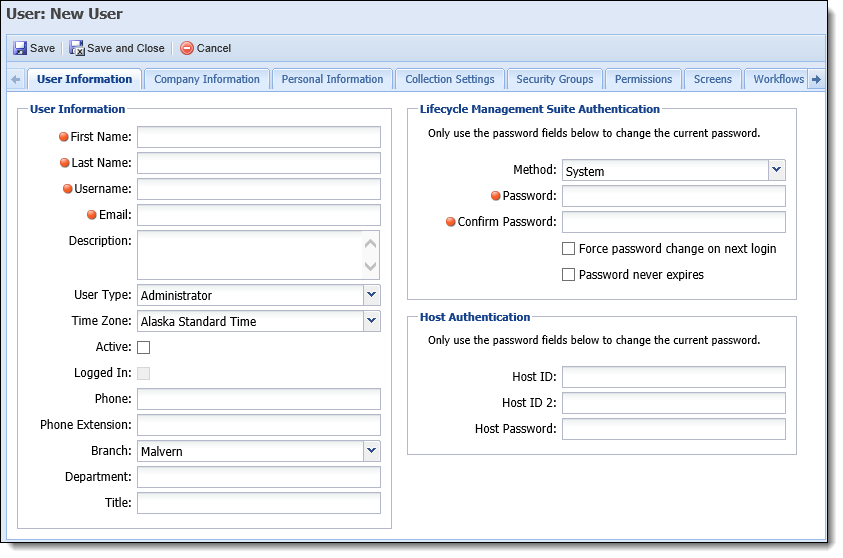This screenshot has height=558, width=843.
Task: Click Description scroll up arrow
Action: point(370,244)
